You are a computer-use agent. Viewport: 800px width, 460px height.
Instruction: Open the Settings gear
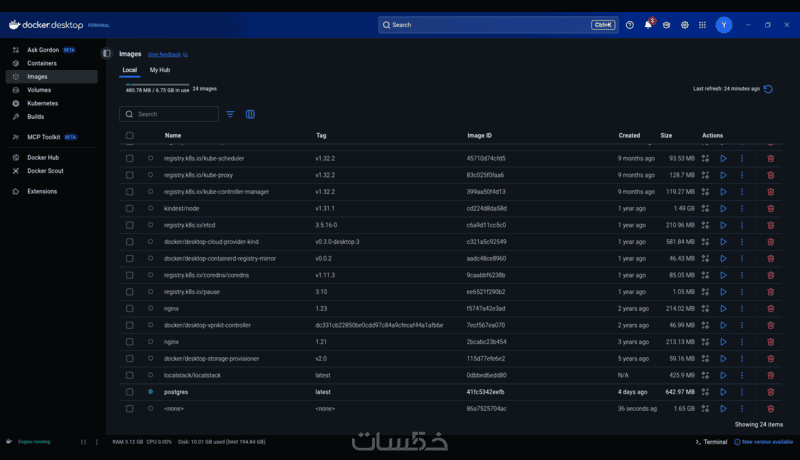pyautogui.click(x=684, y=24)
